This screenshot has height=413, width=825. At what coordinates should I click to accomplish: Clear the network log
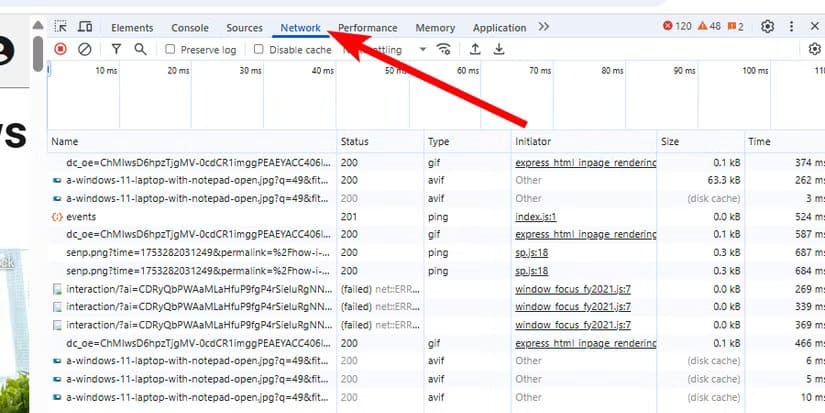click(x=85, y=49)
